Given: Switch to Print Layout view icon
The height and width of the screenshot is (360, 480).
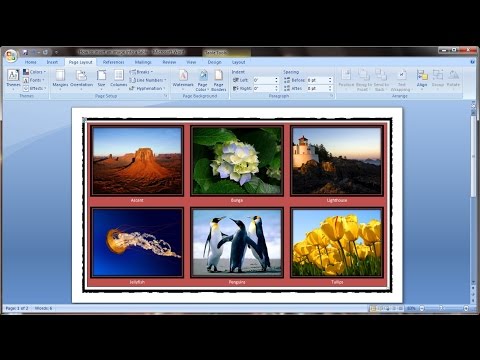Looking at the screenshot, I should pyautogui.click(x=373, y=309).
